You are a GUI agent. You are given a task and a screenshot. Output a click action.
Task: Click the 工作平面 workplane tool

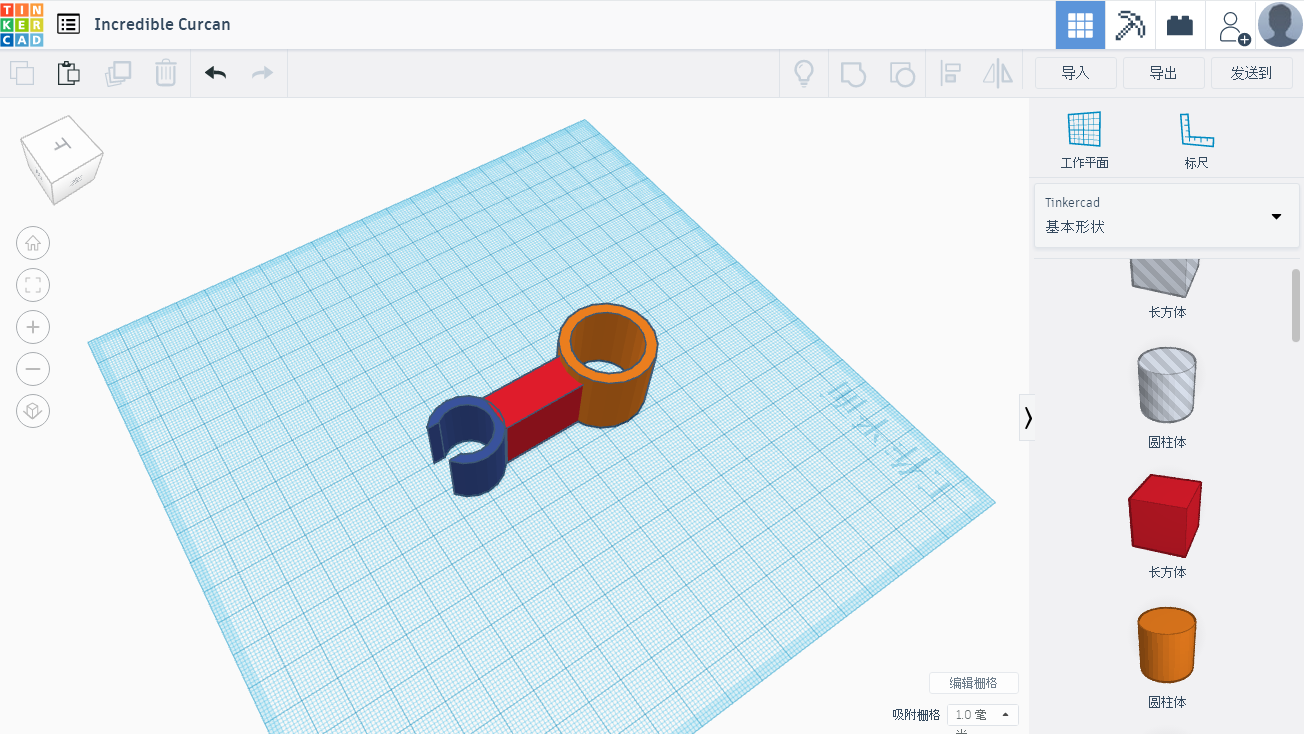1084,139
